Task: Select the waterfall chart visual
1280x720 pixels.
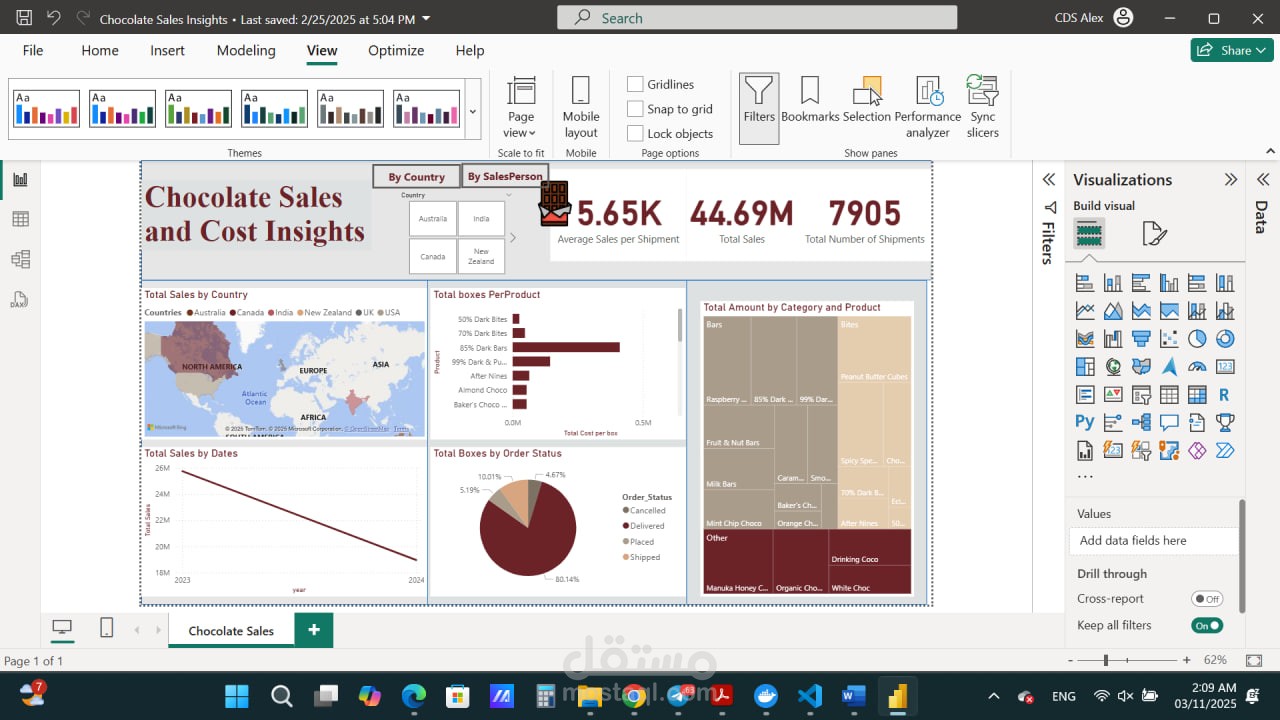Action: point(1113,339)
